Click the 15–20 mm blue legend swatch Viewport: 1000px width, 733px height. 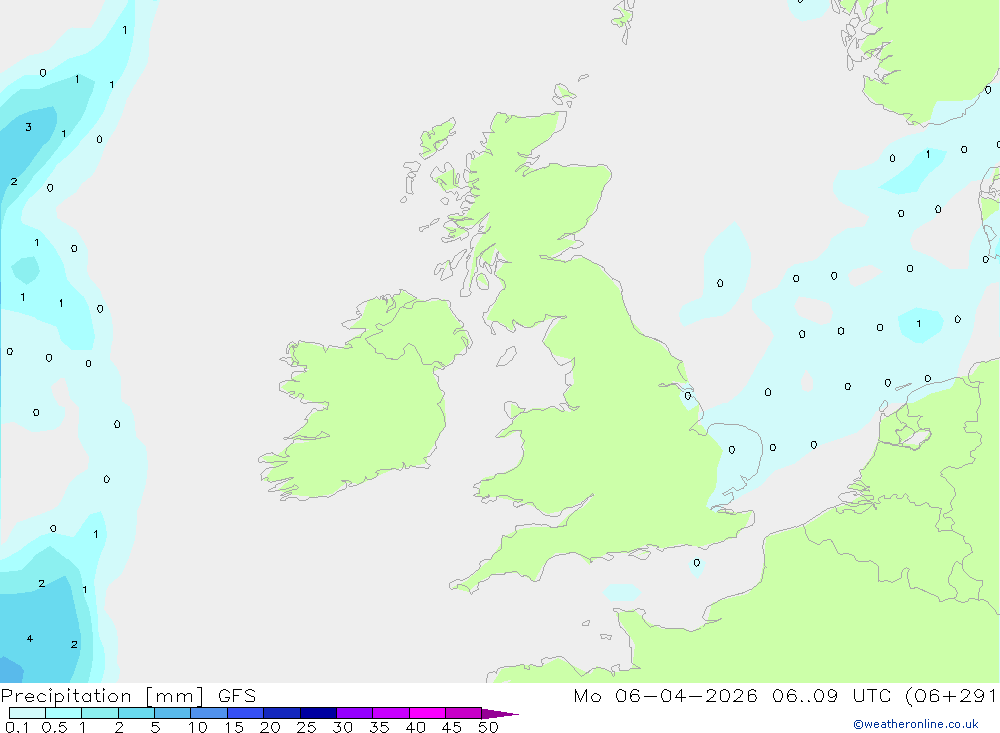246,713
